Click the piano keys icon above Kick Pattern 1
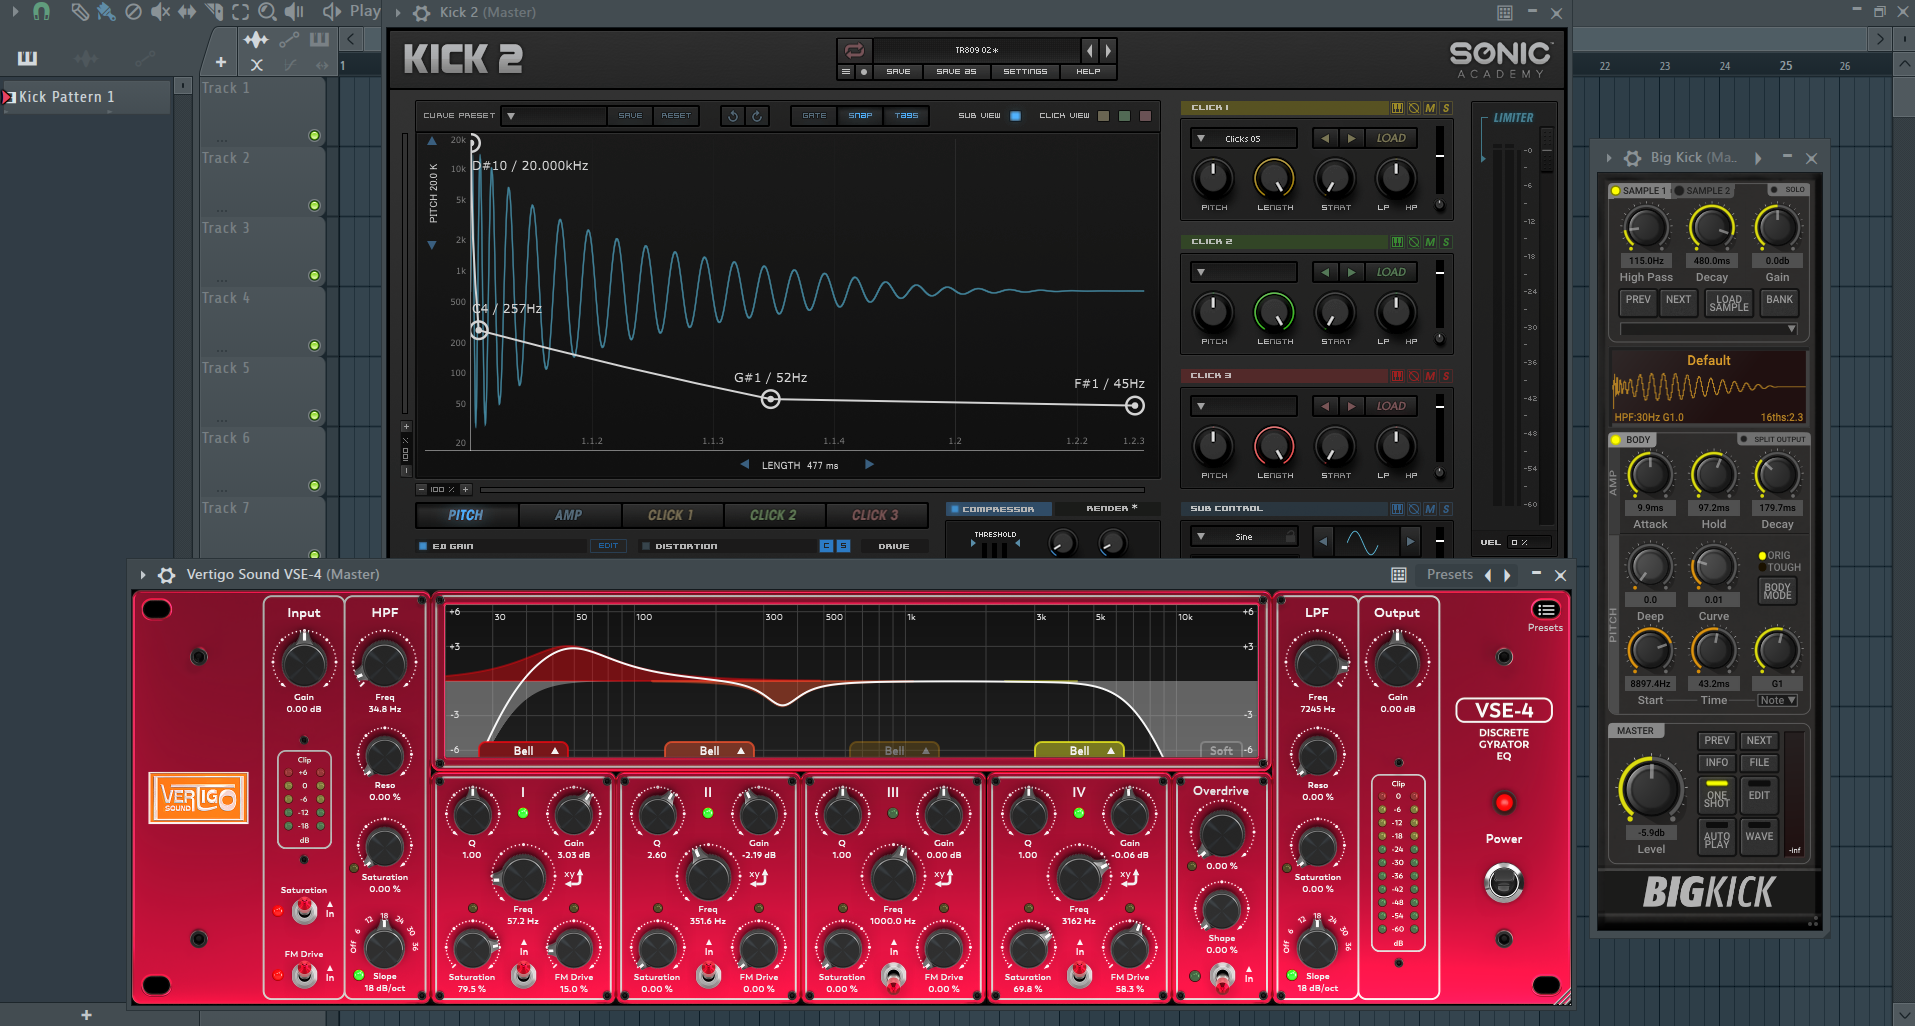The image size is (1915, 1026). (27, 58)
